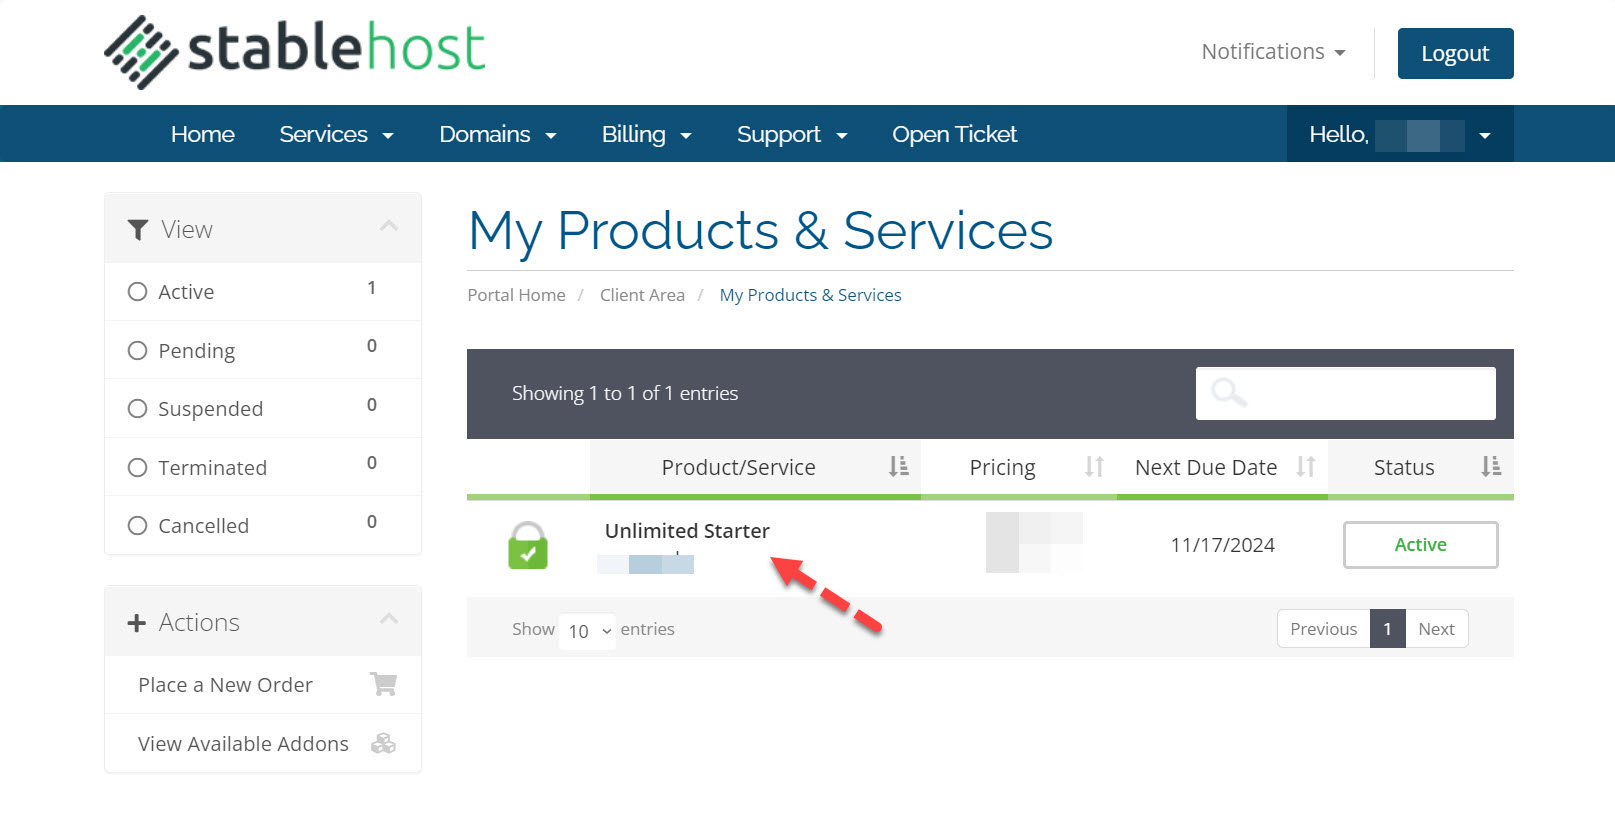This screenshot has width=1615, height=815.
Task: Click the Next Due Date column header
Action: click(x=1222, y=467)
